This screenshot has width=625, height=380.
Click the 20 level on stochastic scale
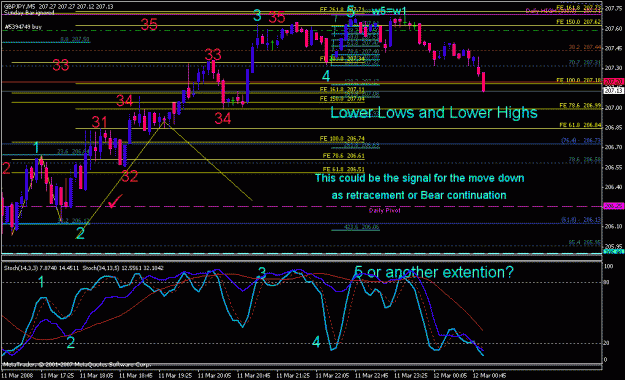coord(607,343)
